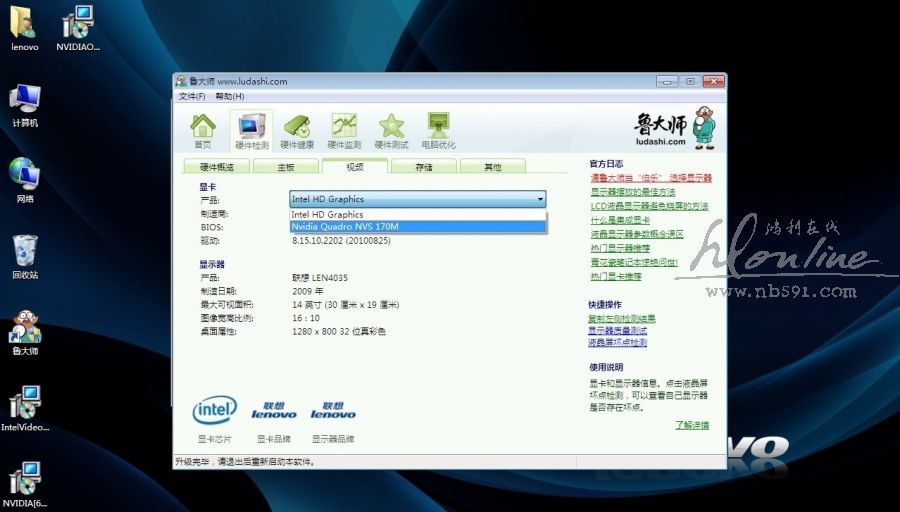Switch to the 硬件概览 tab
Viewport: 900px width, 512px height.
pyautogui.click(x=217, y=167)
